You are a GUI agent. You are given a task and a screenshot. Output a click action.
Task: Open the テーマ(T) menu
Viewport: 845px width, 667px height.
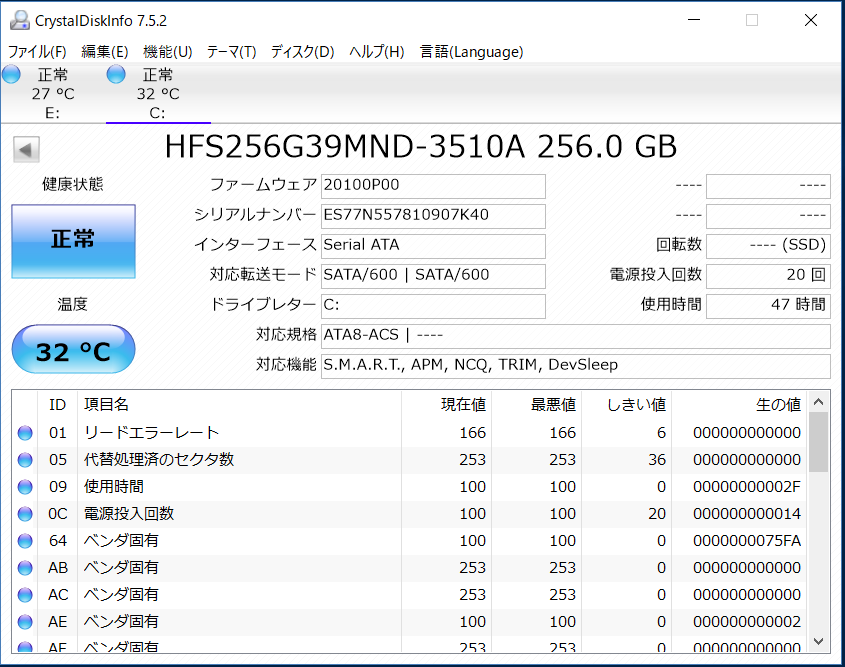[x=231, y=52]
